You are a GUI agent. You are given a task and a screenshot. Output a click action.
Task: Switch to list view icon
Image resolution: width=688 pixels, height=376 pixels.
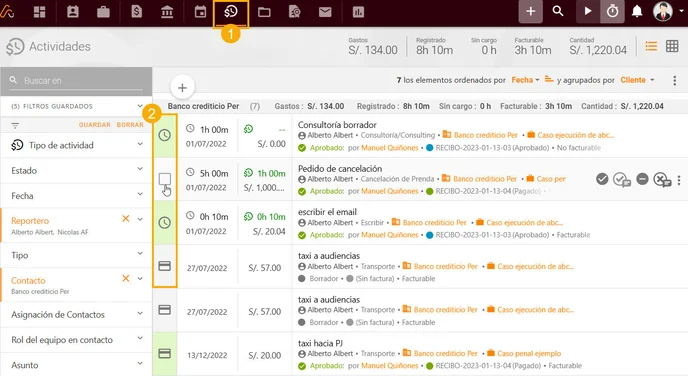[651, 46]
